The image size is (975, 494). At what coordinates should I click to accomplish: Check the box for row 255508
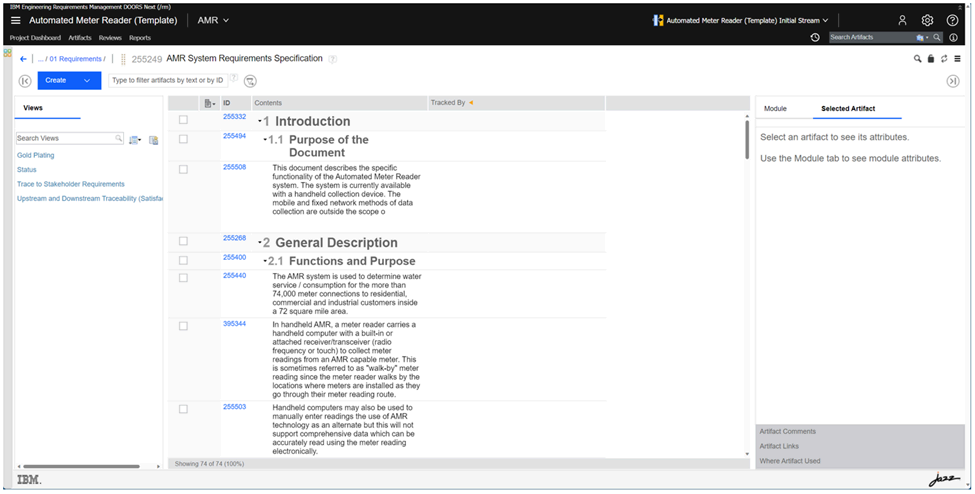pyautogui.click(x=183, y=169)
